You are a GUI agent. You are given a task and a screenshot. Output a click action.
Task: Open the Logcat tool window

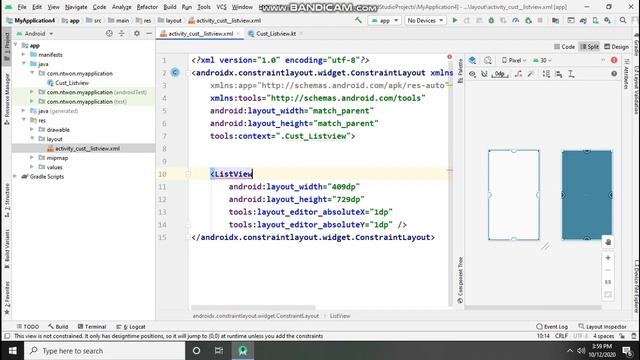131,327
